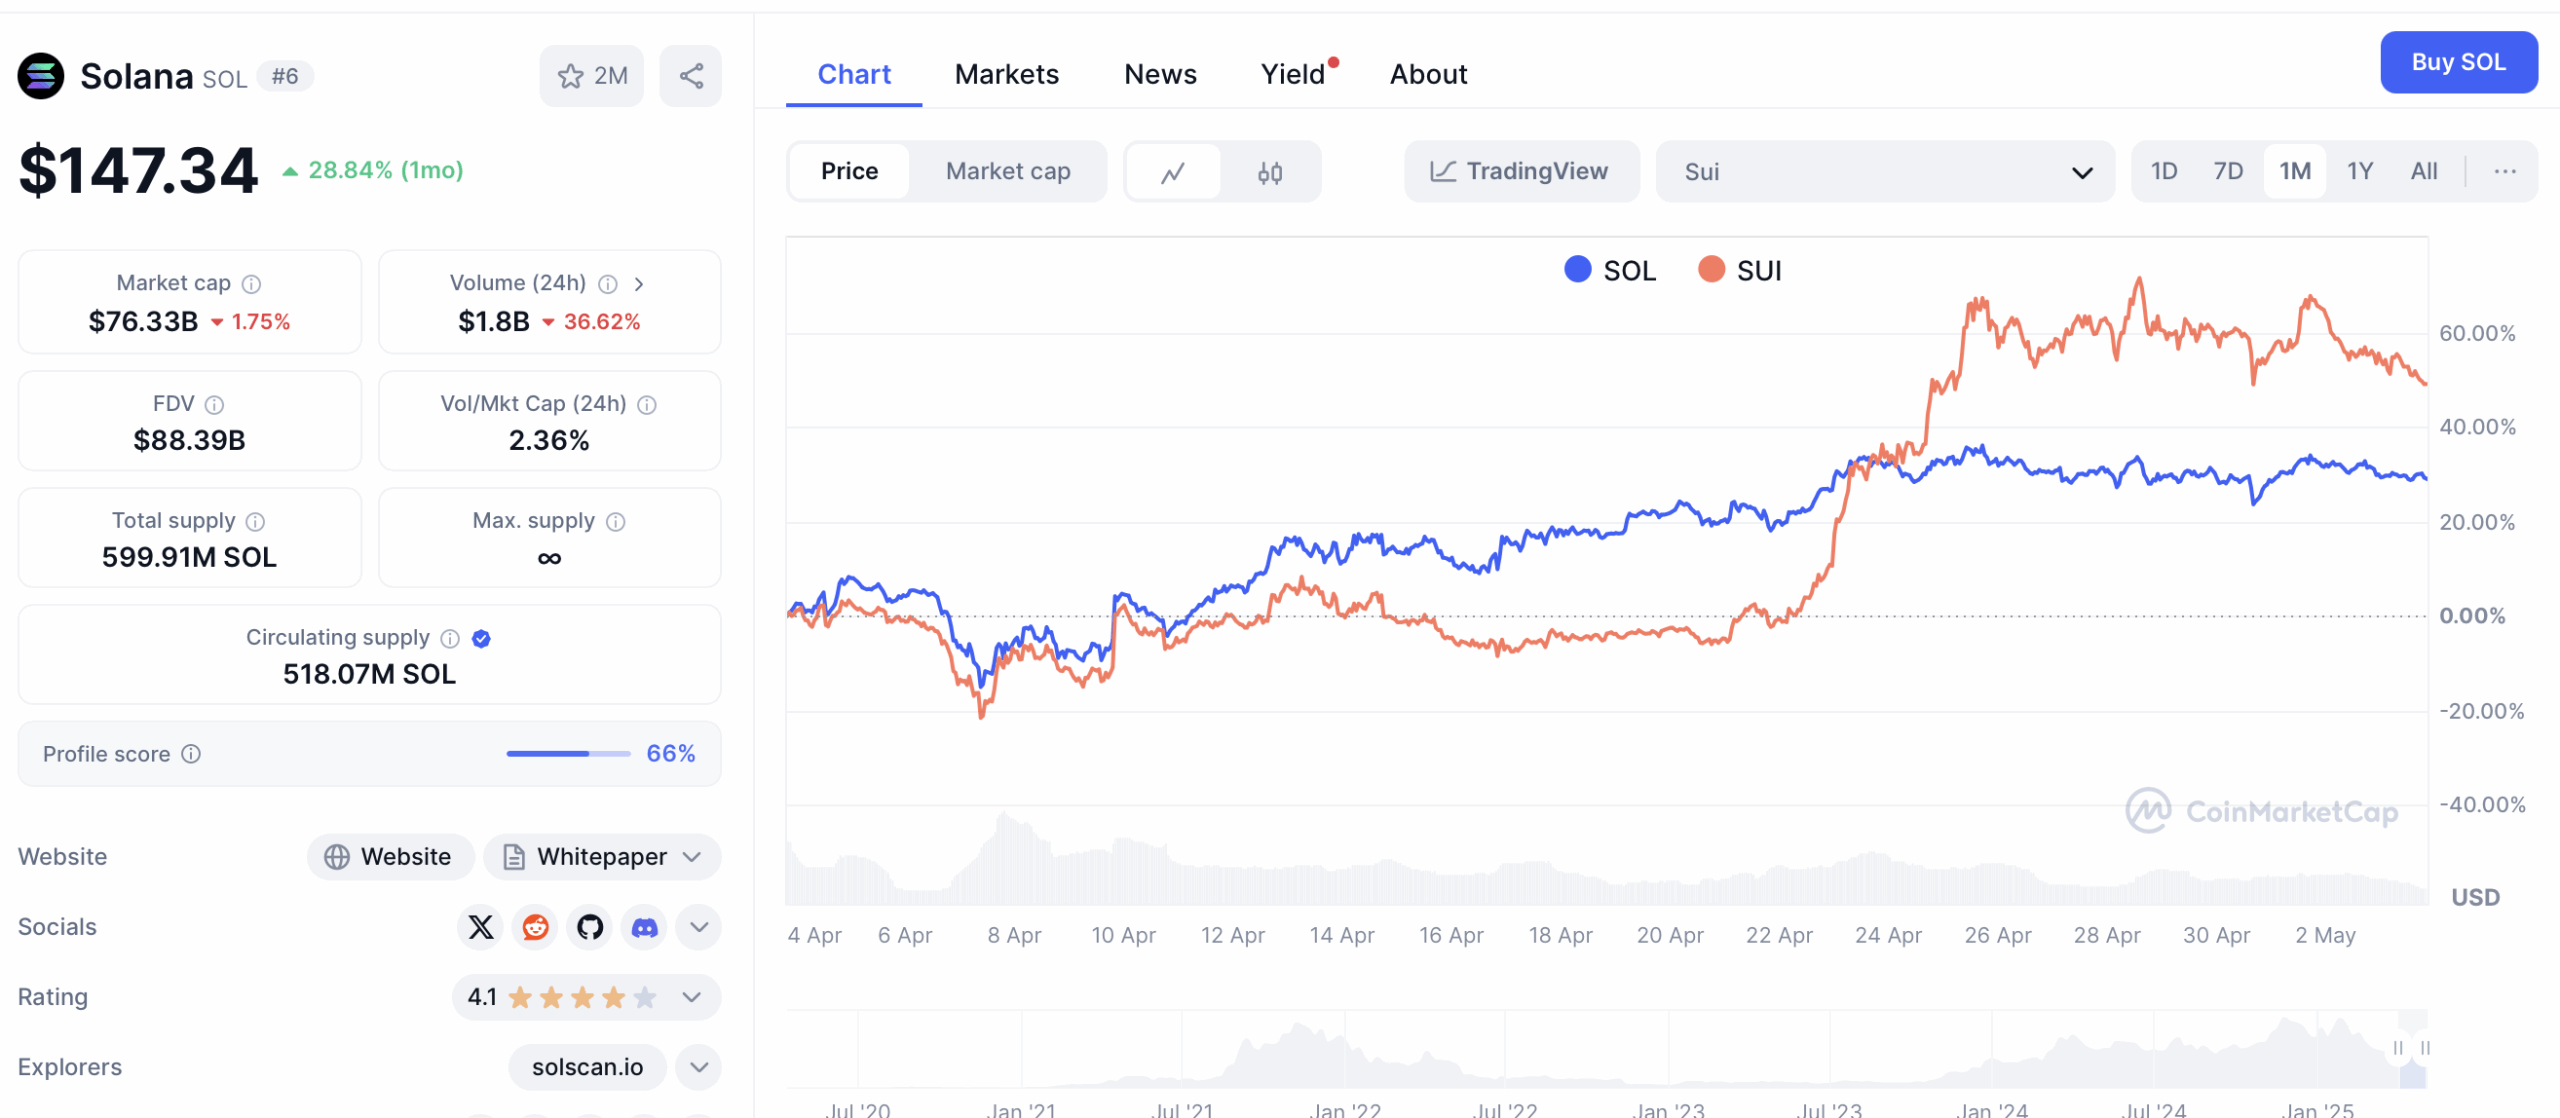Click the timeline range selector handle
2560x1118 pixels.
coord(2425,1047)
